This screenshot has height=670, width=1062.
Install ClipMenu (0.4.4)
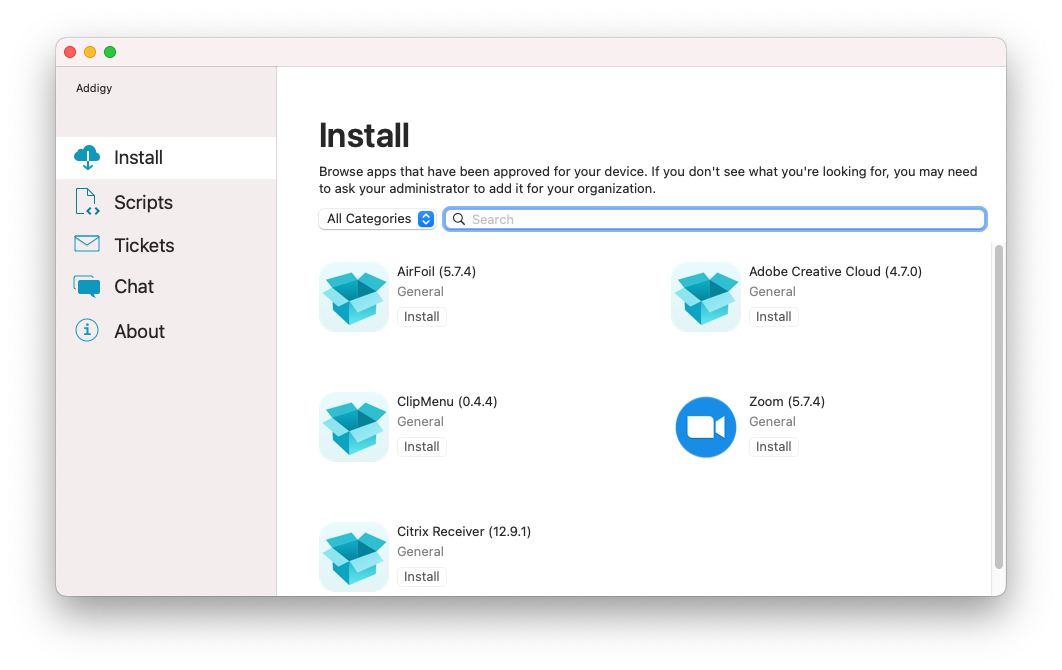(x=421, y=446)
